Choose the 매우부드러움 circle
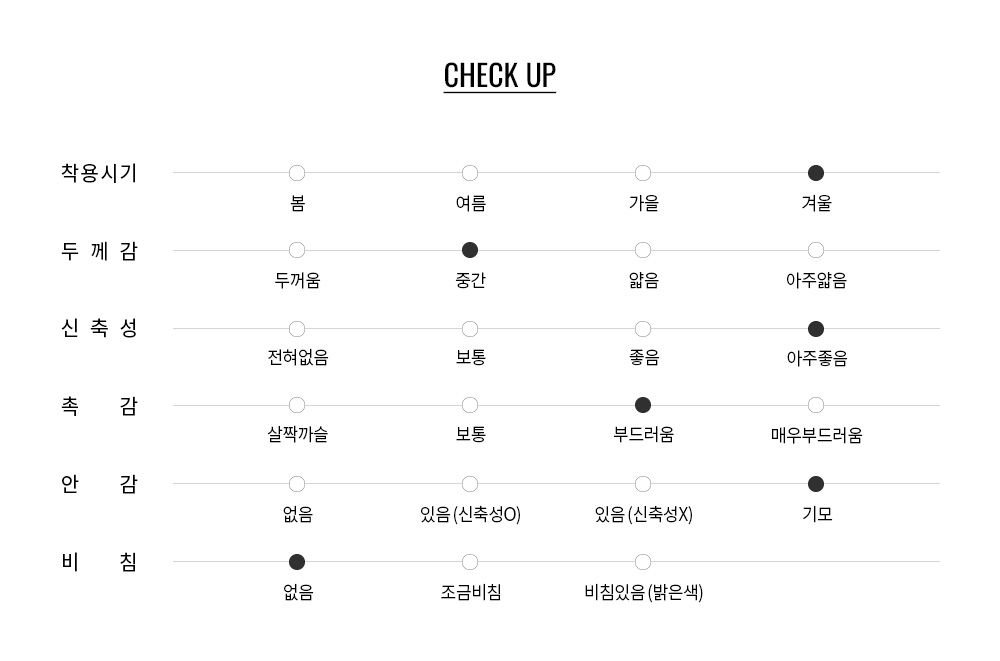 [816, 405]
